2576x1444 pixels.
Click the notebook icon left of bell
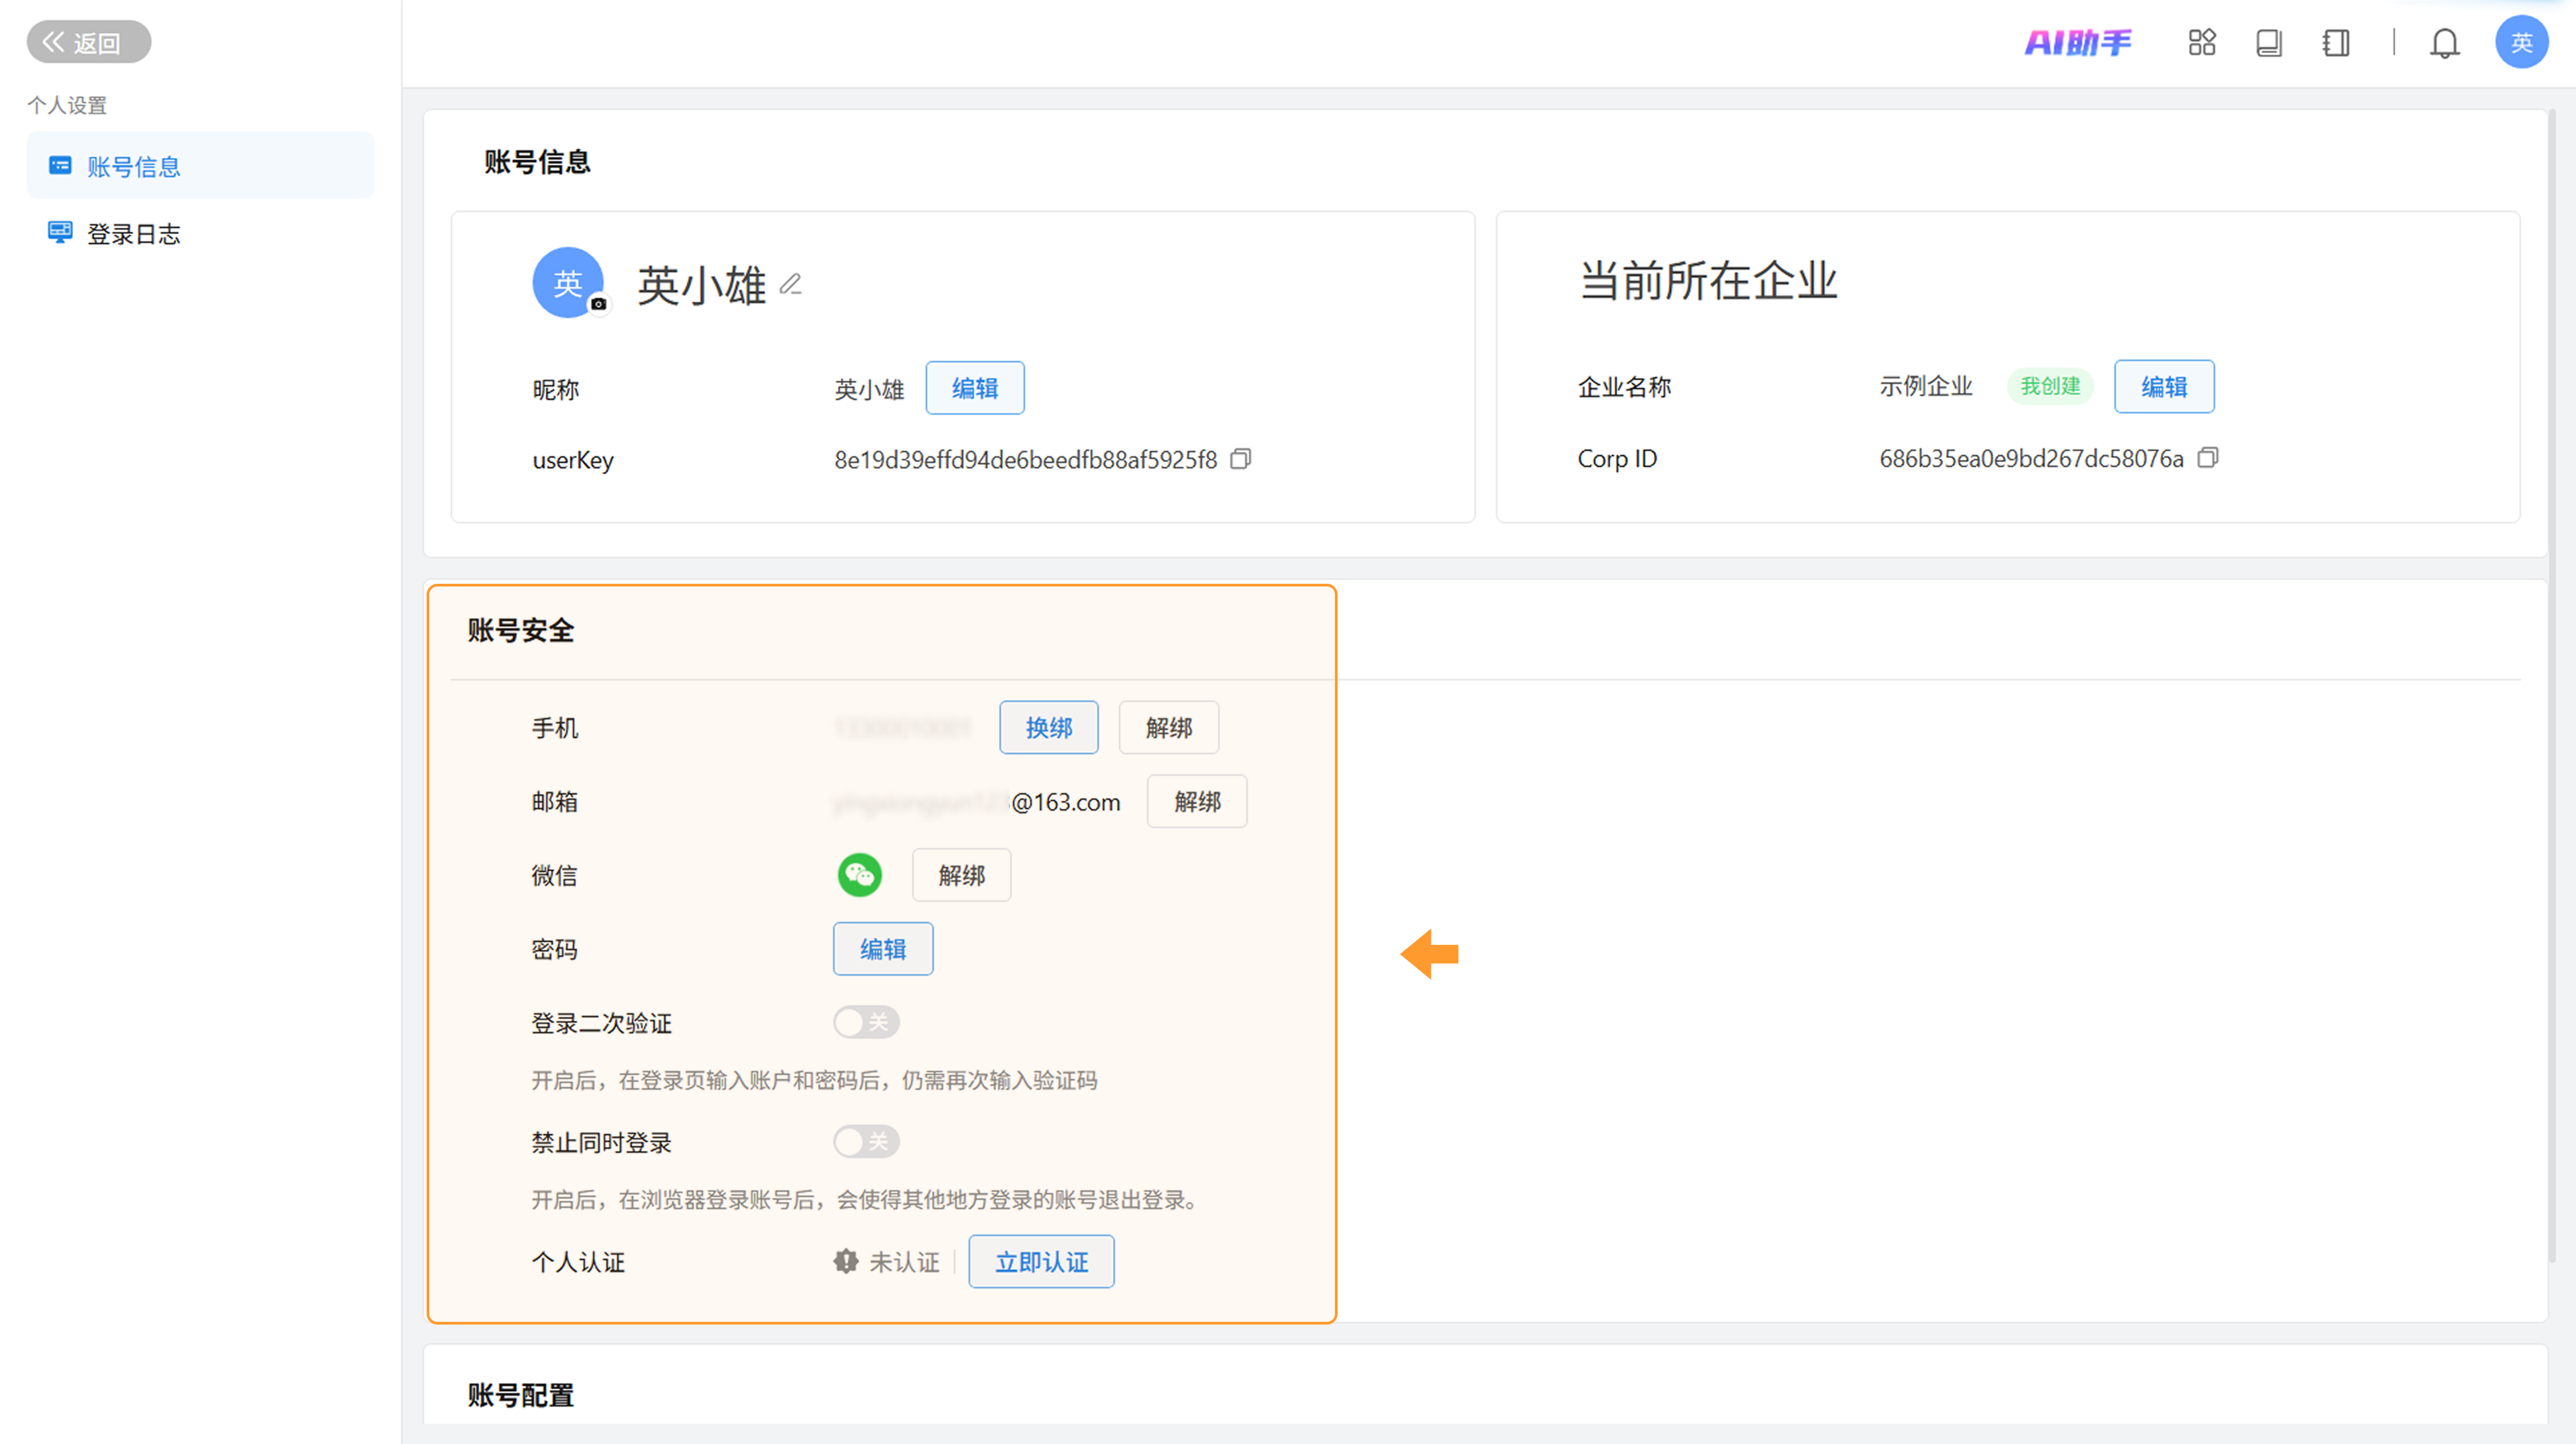[2335, 43]
